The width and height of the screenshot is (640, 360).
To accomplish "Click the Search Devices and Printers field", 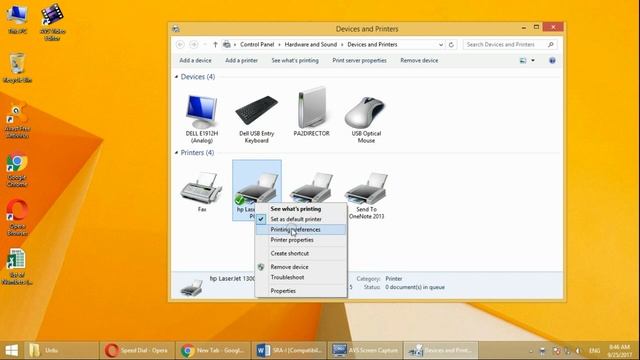I will 510,44.
